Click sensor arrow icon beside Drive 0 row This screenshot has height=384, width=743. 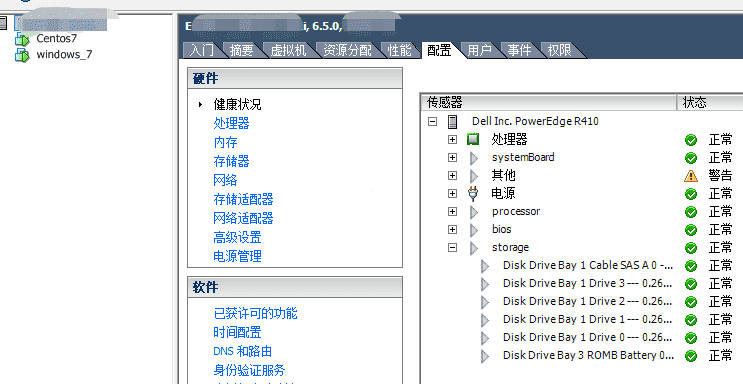click(x=485, y=338)
